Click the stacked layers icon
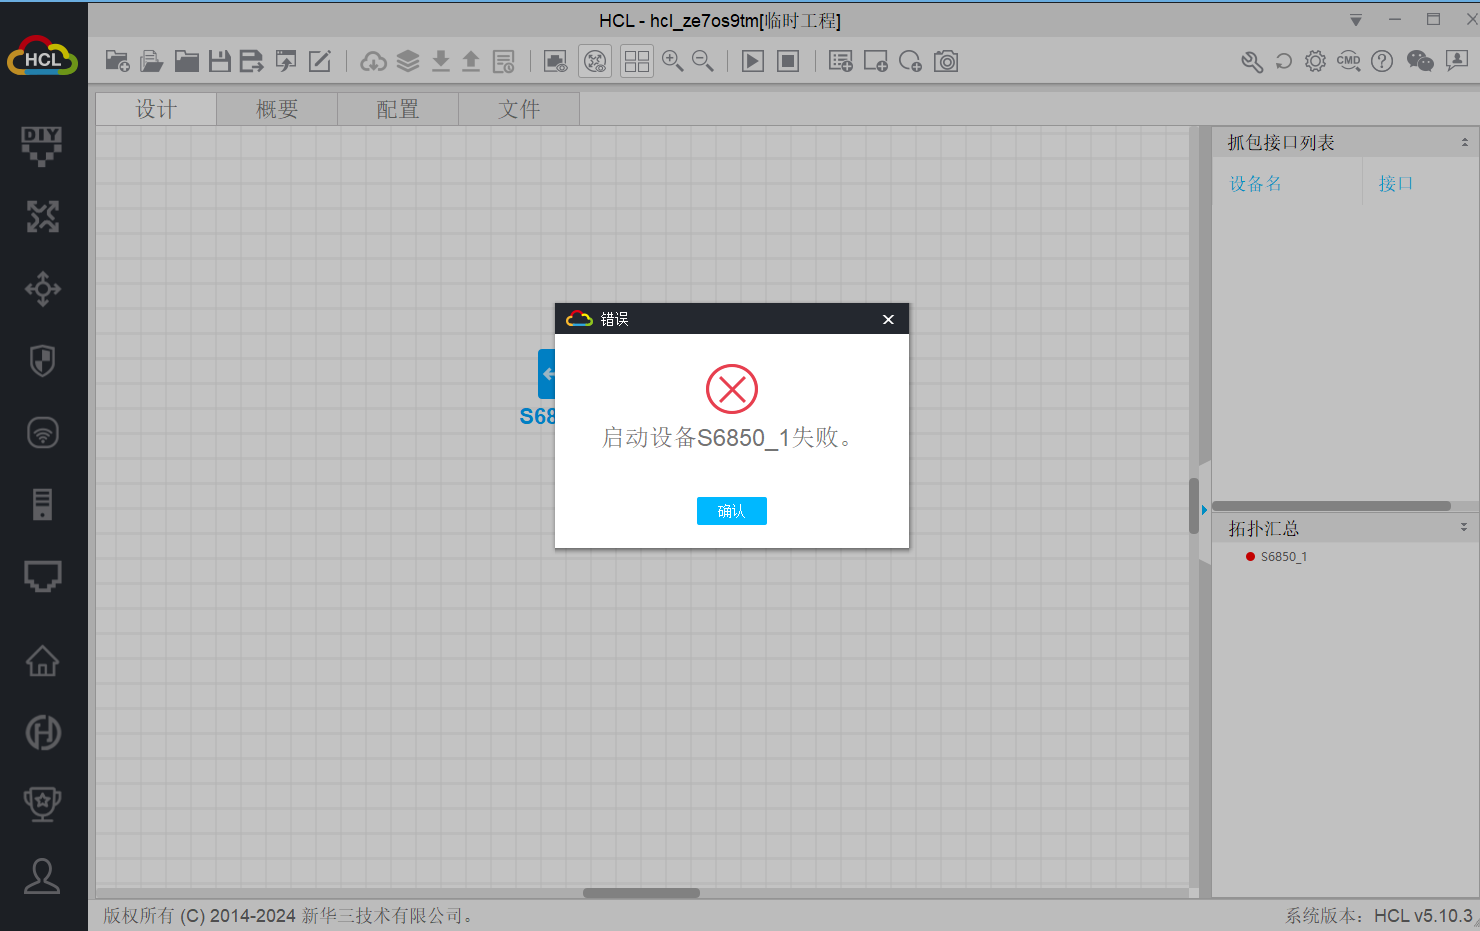1480x931 pixels. 407,61
